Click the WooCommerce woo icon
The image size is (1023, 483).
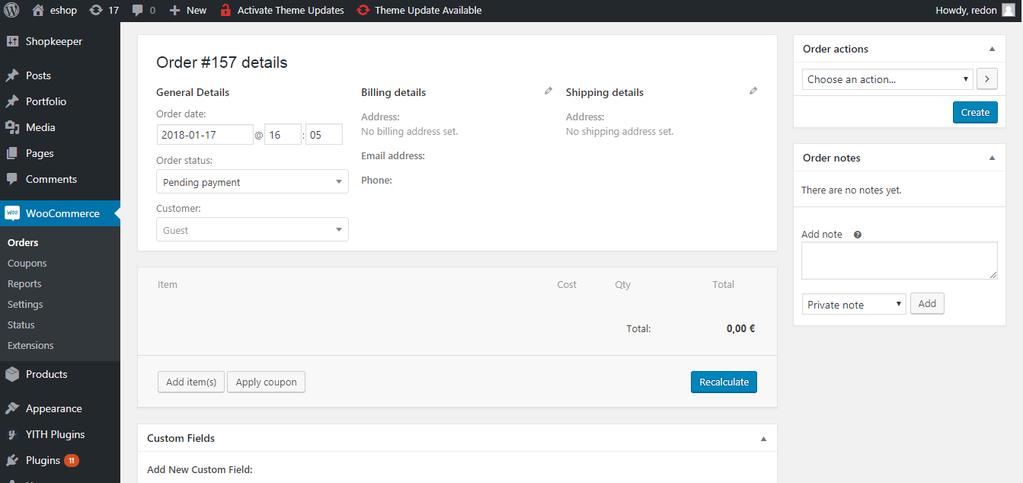(x=12, y=213)
